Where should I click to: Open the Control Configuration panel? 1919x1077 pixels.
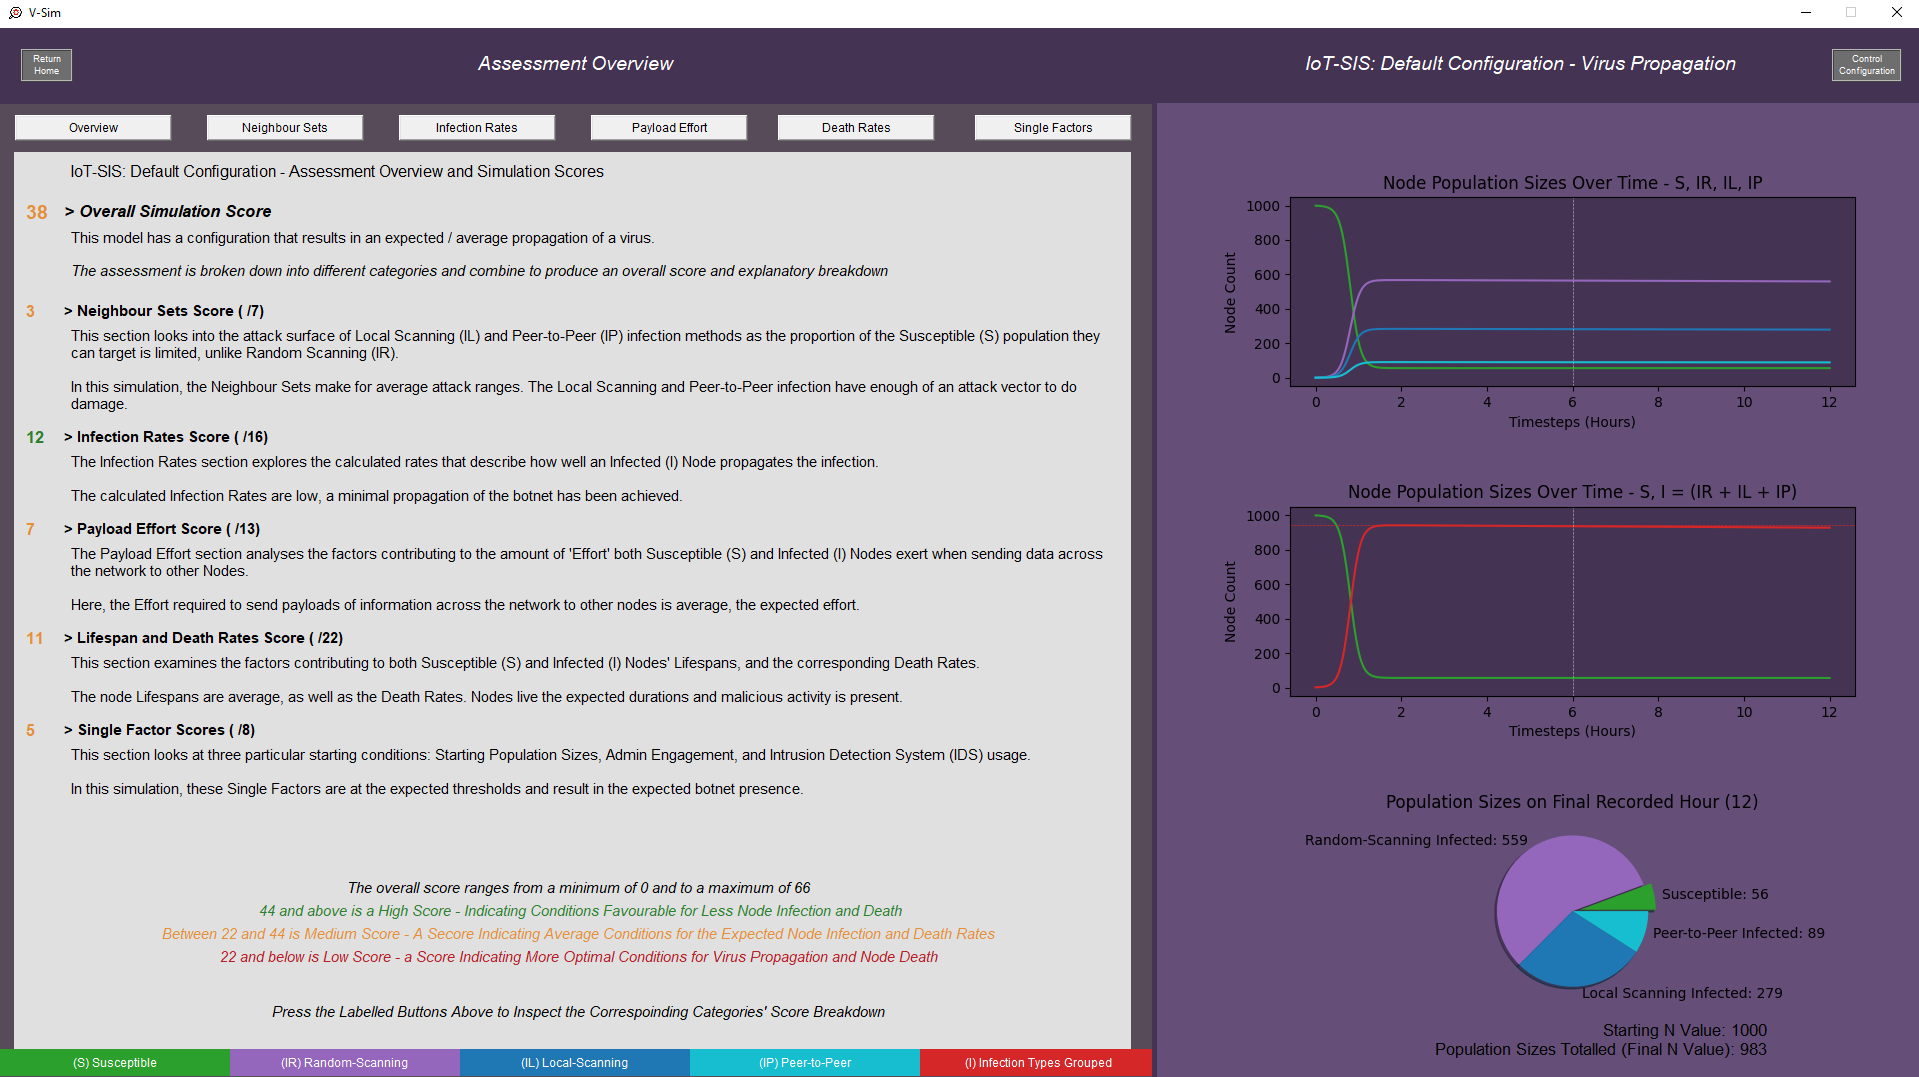point(1866,64)
